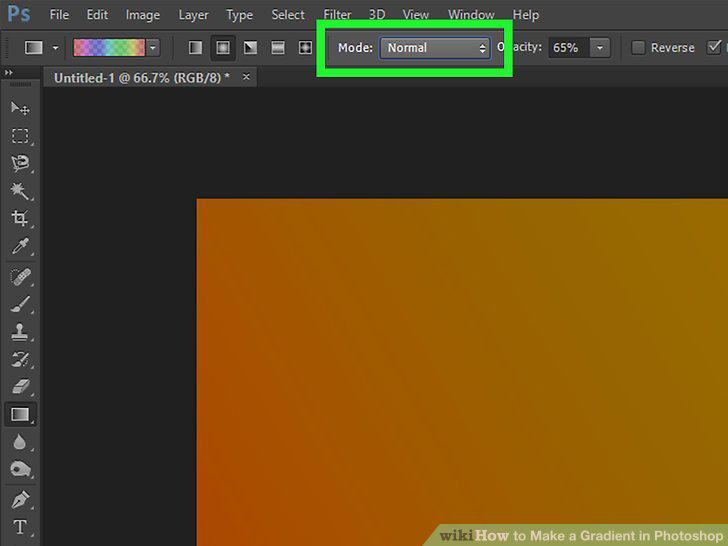
Task: Select the History Brush tool
Action: (x=20, y=359)
